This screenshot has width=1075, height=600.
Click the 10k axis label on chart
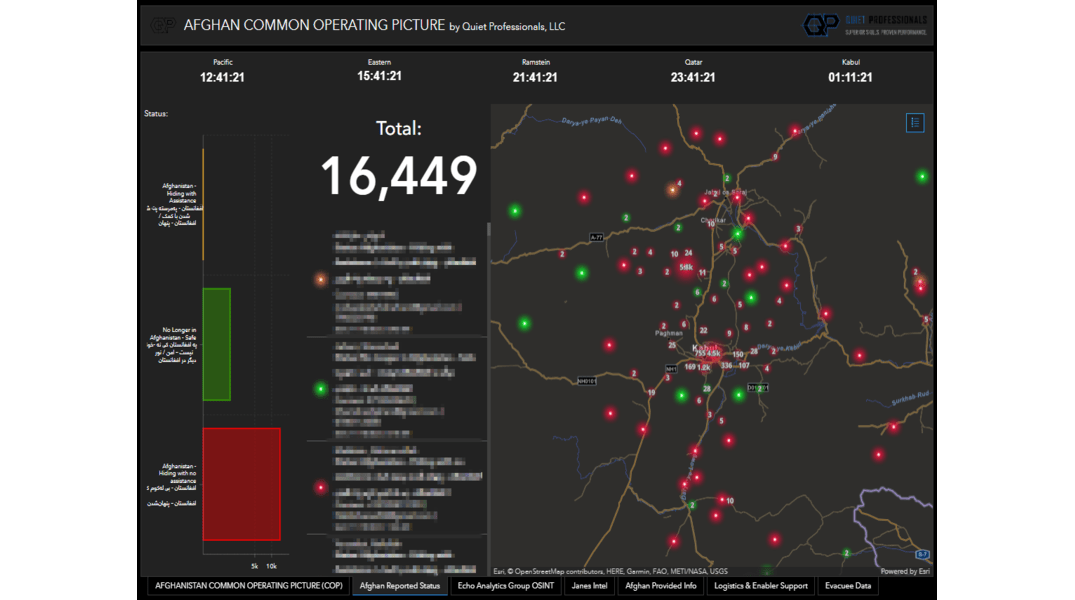(x=271, y=566)
